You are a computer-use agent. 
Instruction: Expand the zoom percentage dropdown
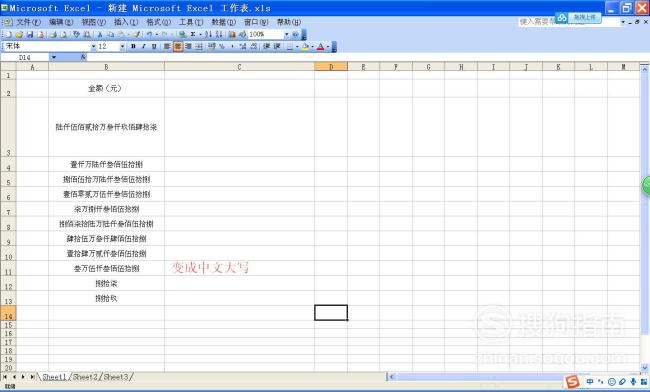286,34
